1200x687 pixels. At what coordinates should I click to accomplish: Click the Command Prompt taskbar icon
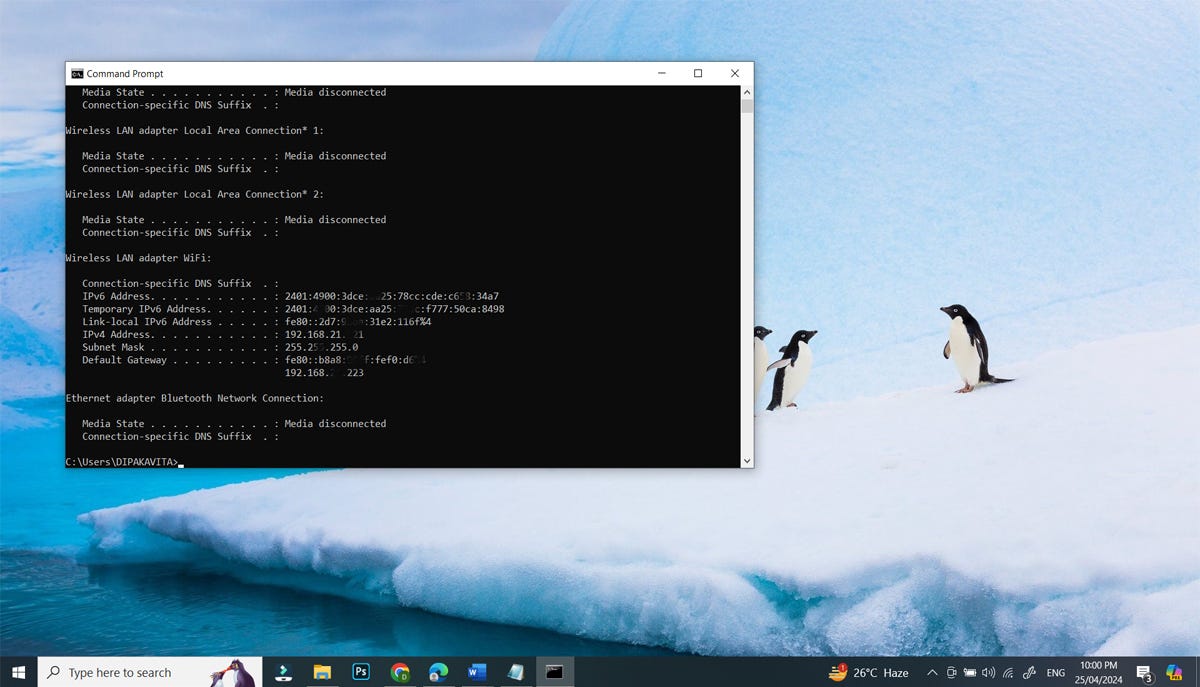tap(554, 672)
